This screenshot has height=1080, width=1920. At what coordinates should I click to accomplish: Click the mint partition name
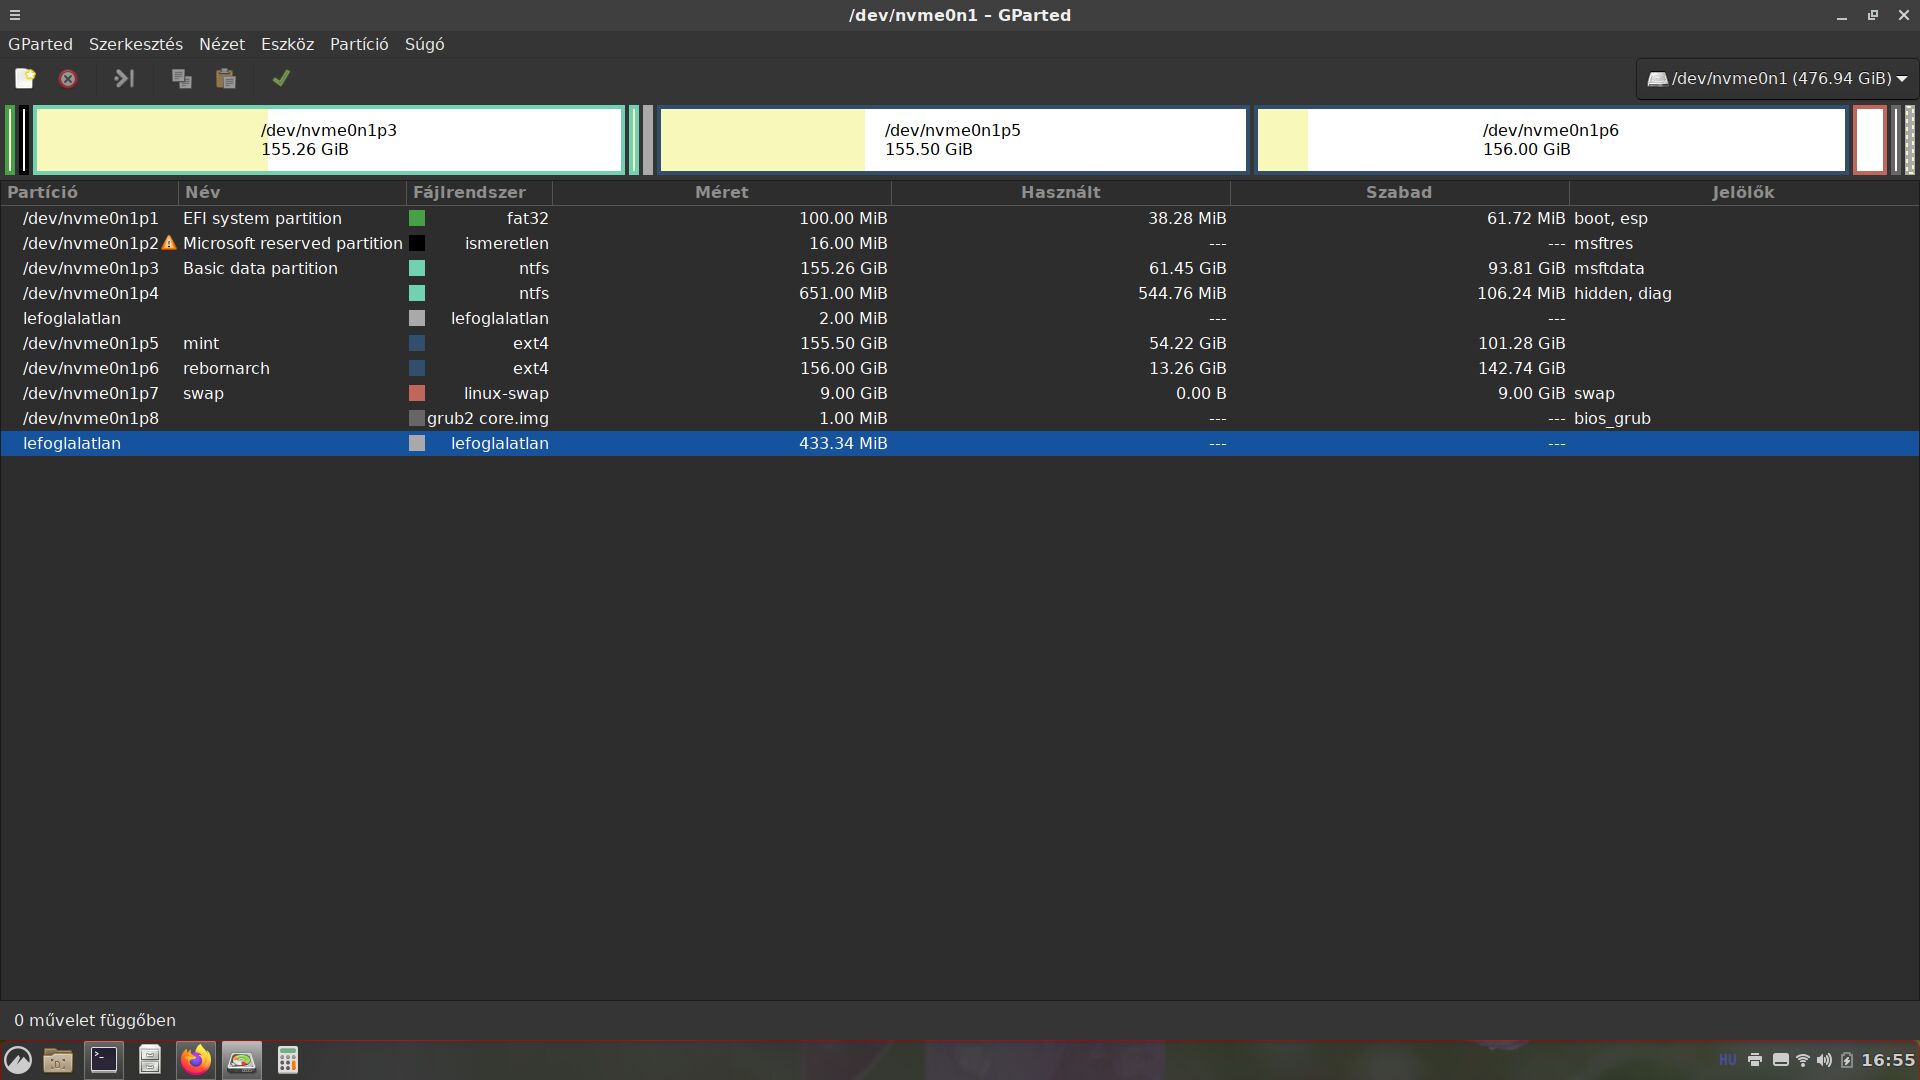coord(201,343)
